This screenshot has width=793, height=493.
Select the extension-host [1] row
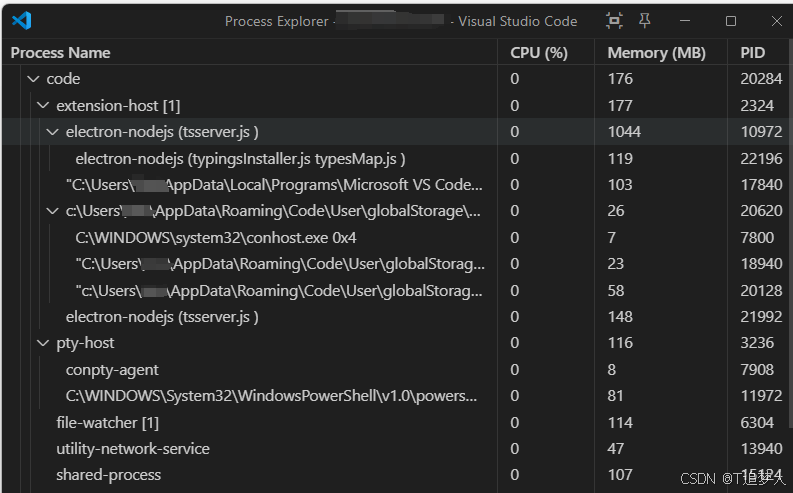(x=395, y=105)
